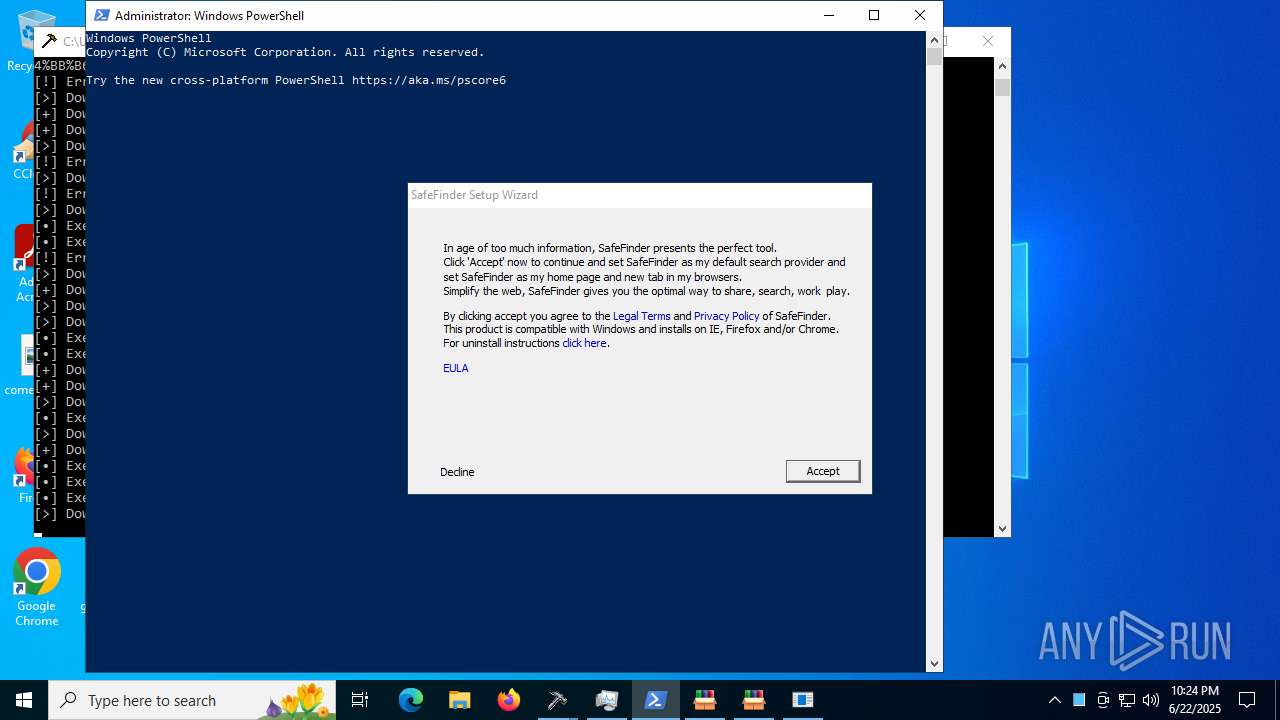Show hidden system tray icons
The width and height of the screenshot is (1280, 720).
[1054, 700]
